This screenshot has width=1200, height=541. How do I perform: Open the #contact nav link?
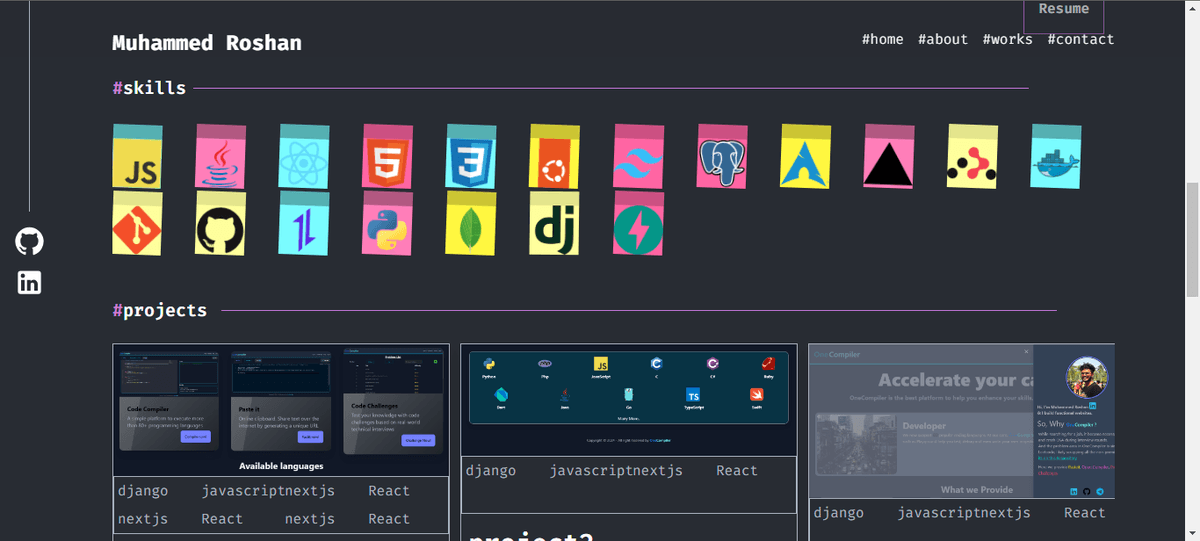1080,39
